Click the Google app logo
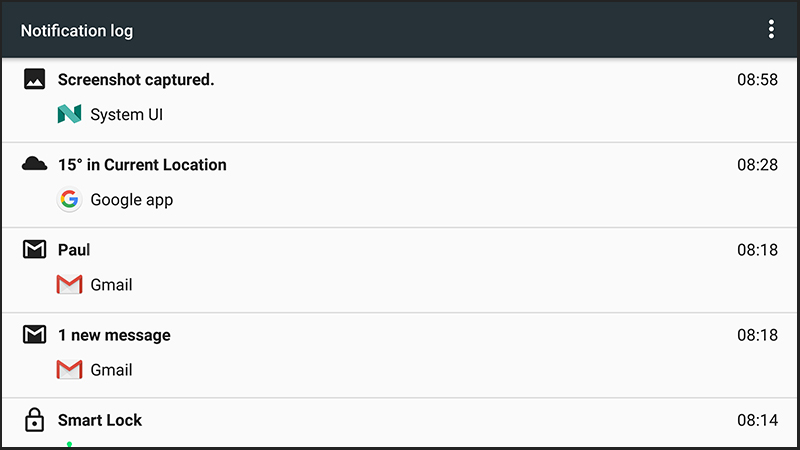This screenshot has width=800, height=450. (69, 199)
